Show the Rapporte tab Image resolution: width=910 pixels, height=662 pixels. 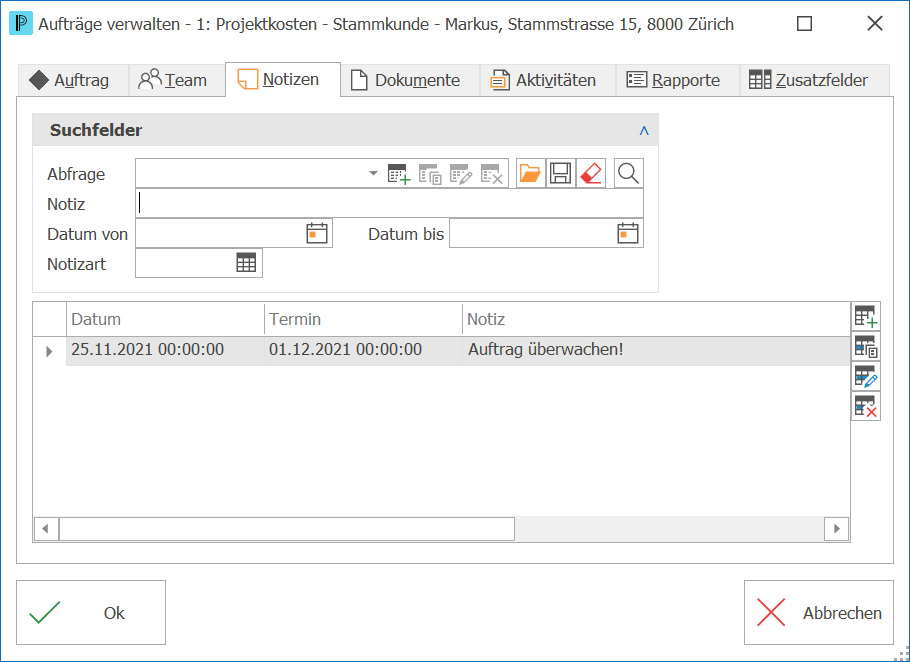(x=678, y=80)
